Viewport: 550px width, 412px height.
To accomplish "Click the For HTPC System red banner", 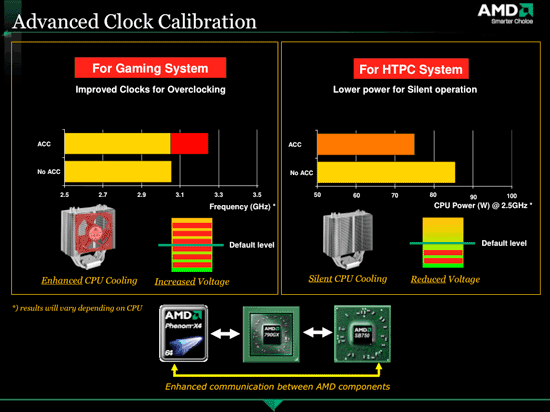I will click(x=411, y=69).
